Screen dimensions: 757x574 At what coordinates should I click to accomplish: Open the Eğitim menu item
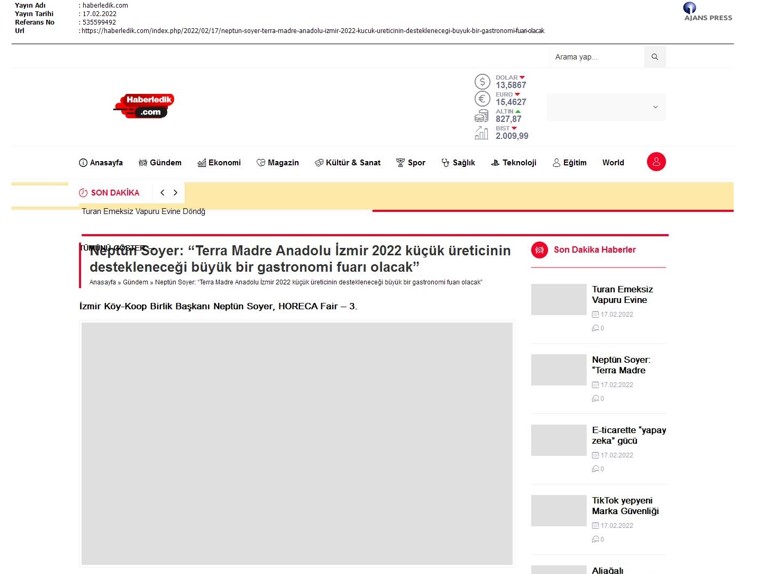569,163
